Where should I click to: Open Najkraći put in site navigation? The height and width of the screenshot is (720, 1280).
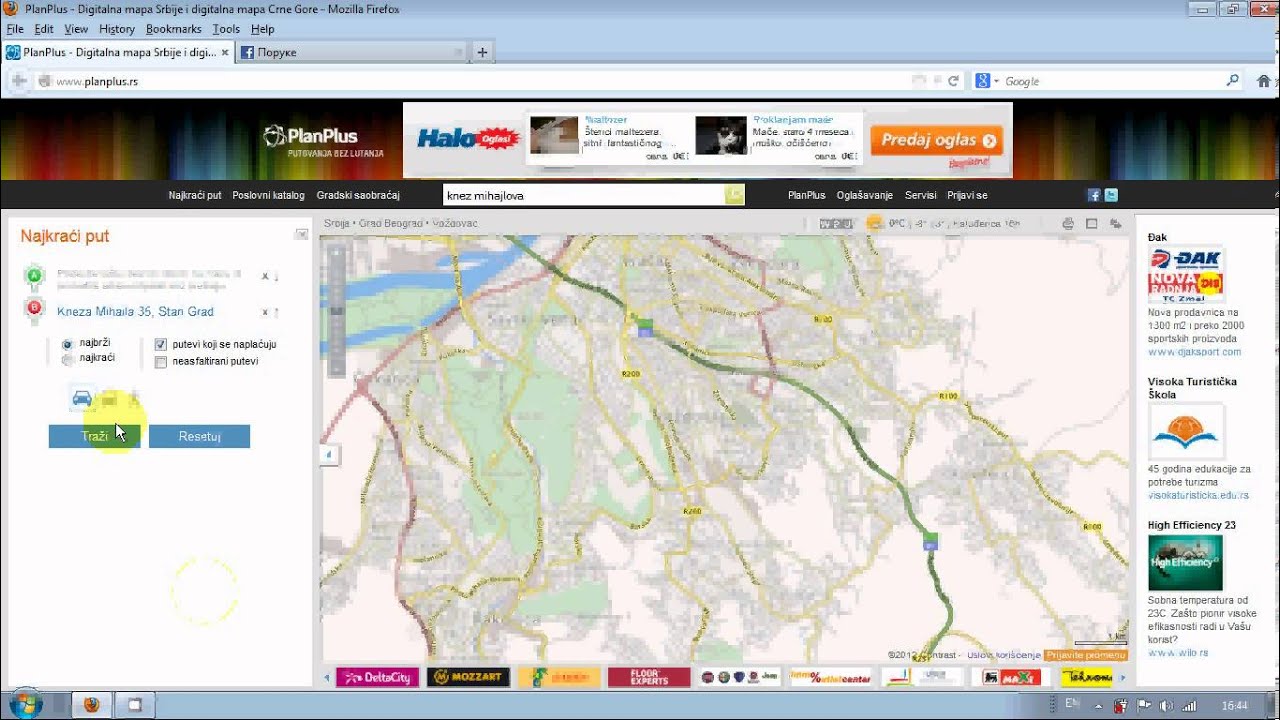pyautogui.click(x=195, y=195)
